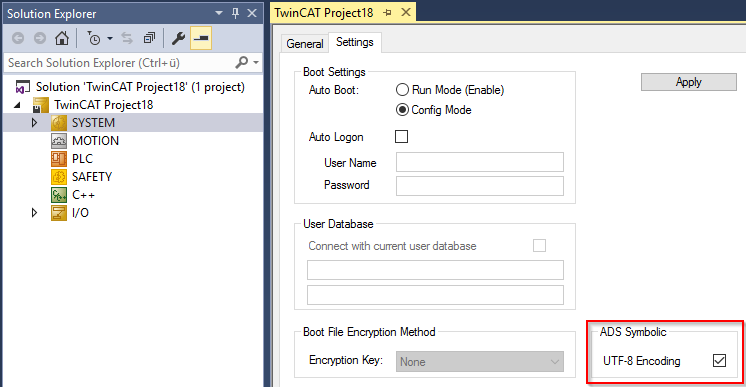The height and width of the screenshot is (387, 746).
Task: Open the Pending Changes Filter clock icon
Action: (x=94, y=38)
